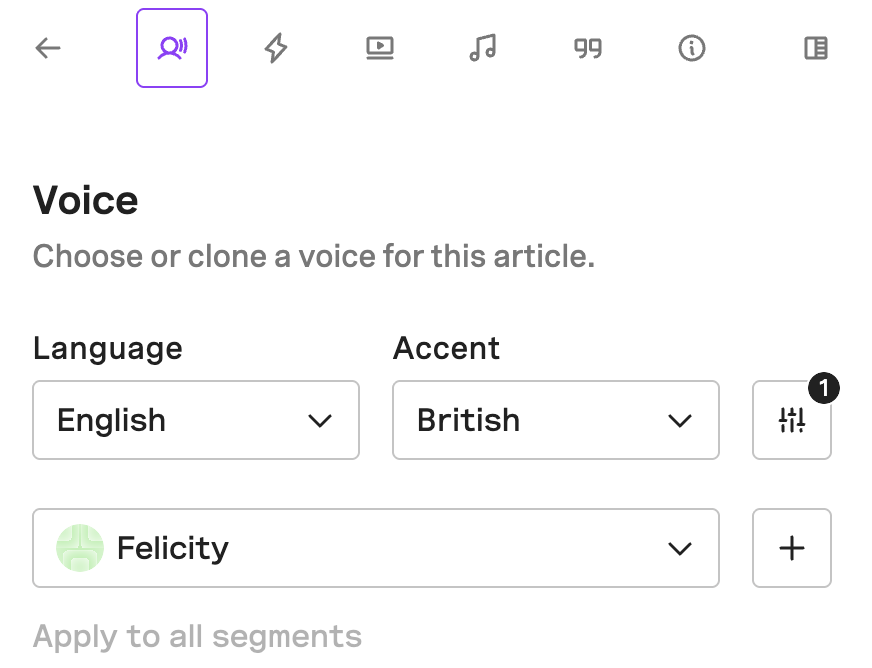This screenshot has width=872, height=668.
Task: Click Felicity's green avatar icon
Action: tap(79, 548)
